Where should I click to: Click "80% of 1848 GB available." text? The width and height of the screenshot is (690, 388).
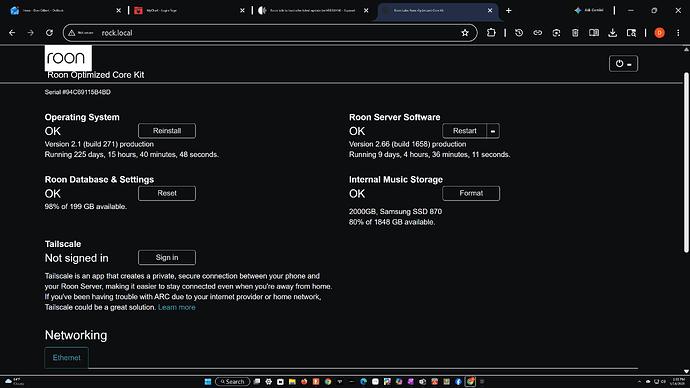pos(392,222)
